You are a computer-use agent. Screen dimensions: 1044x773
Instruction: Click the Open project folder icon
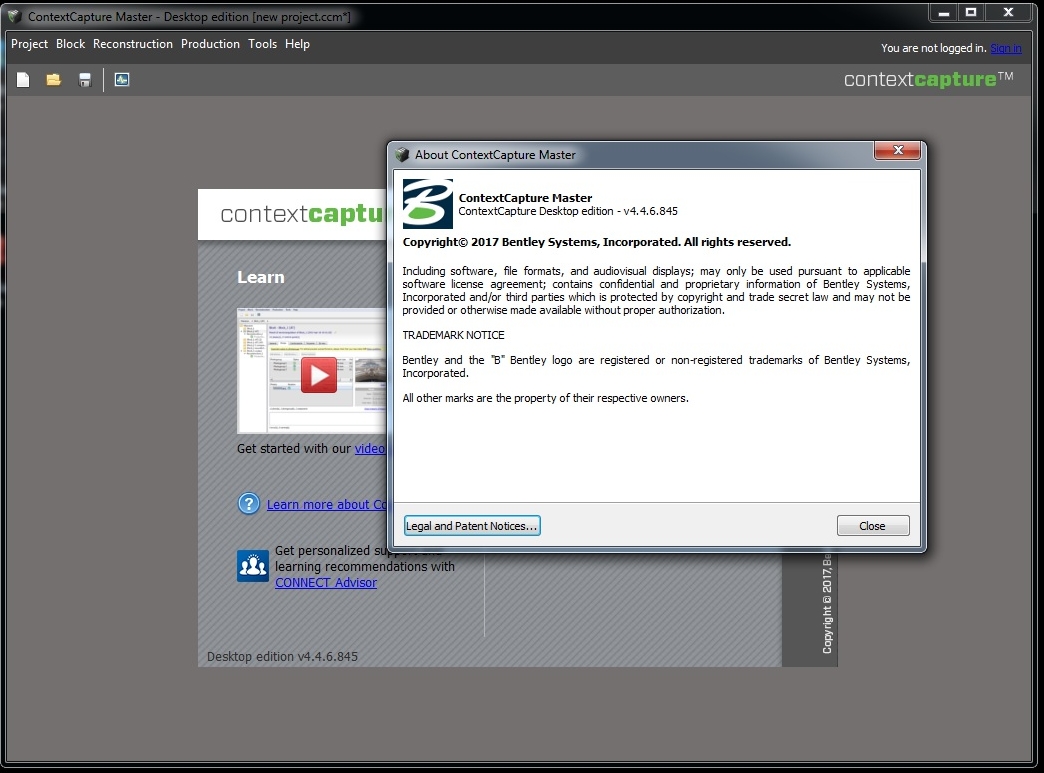pyautogui.click(x=54, y=80)
